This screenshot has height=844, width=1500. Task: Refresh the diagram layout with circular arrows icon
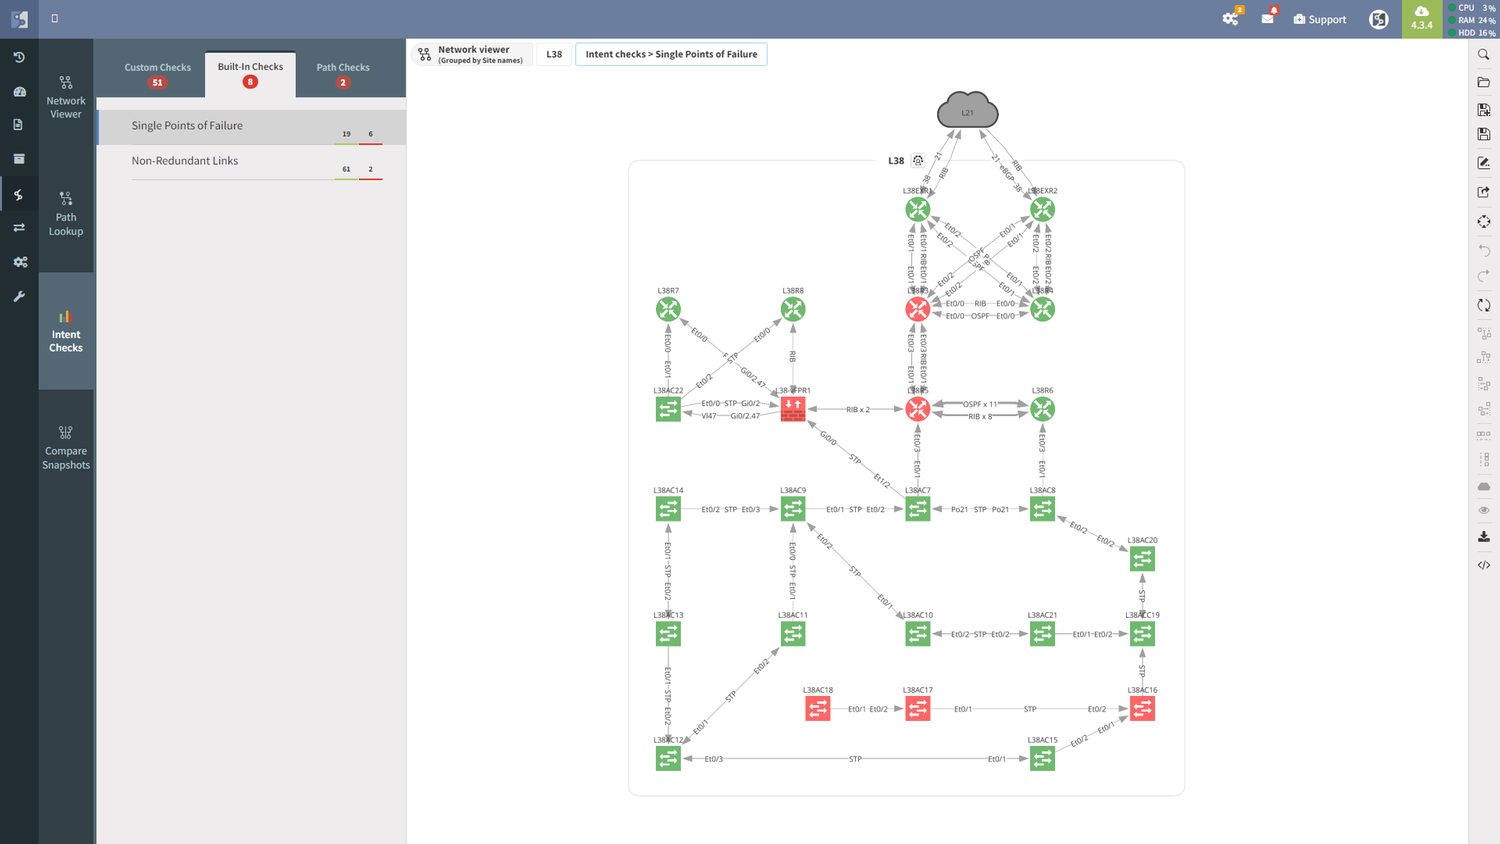click(1484, 305)
